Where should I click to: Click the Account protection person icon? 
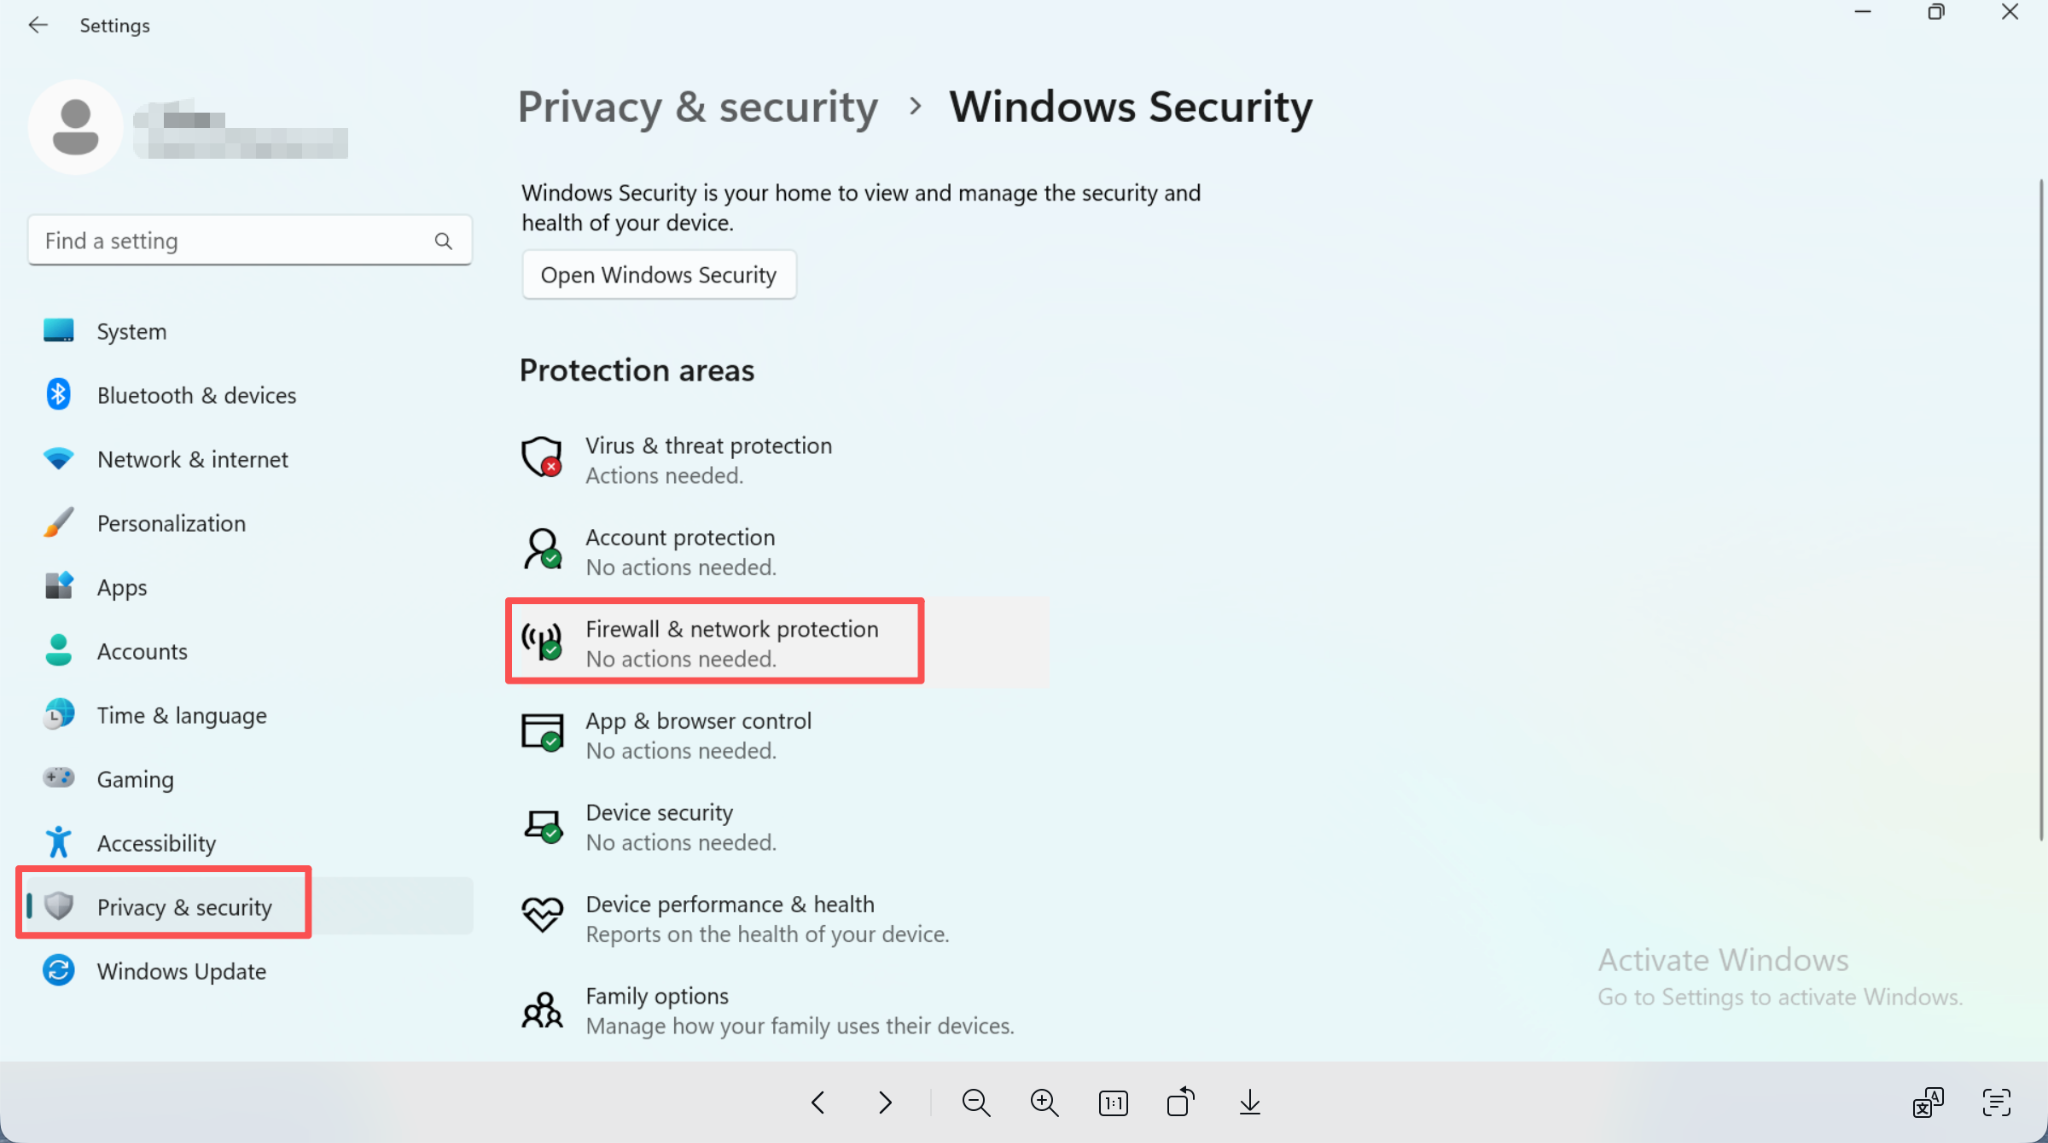coord(542,549)
